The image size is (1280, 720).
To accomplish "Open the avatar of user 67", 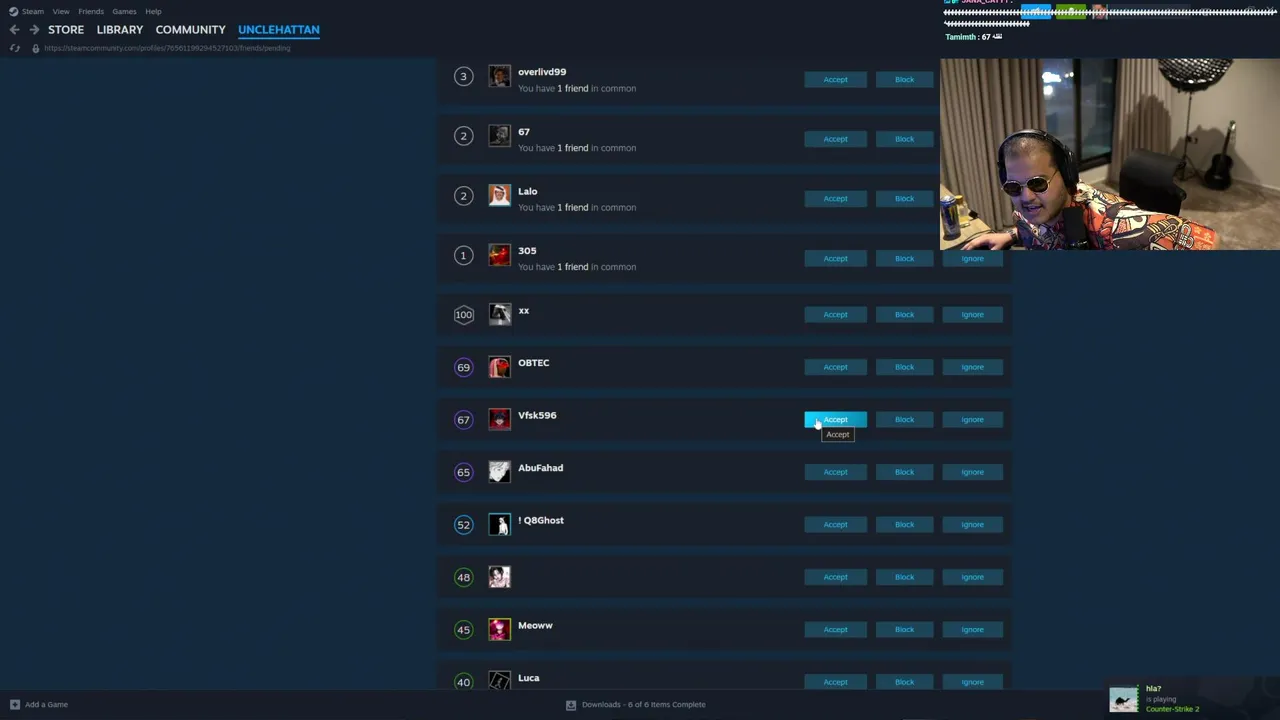I will click(x=499, y=136).
